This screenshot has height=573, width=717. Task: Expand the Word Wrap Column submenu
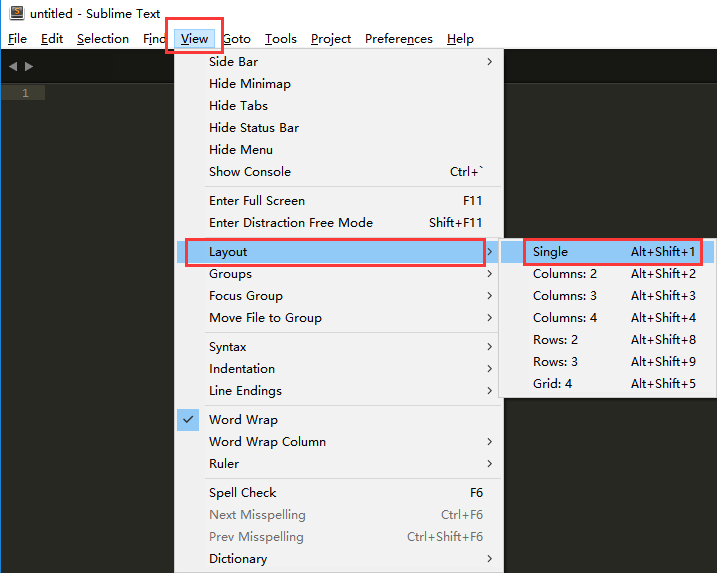click(x=339, y=442)
